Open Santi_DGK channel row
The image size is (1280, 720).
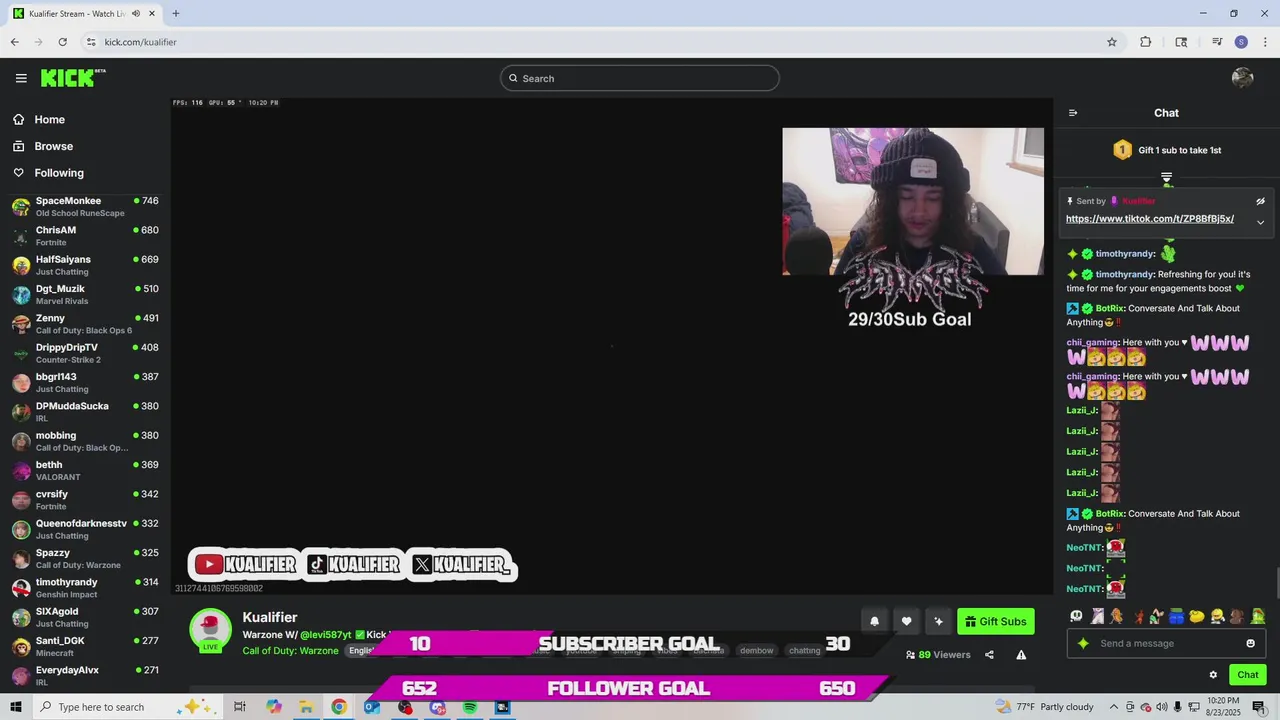click(85, 647)
